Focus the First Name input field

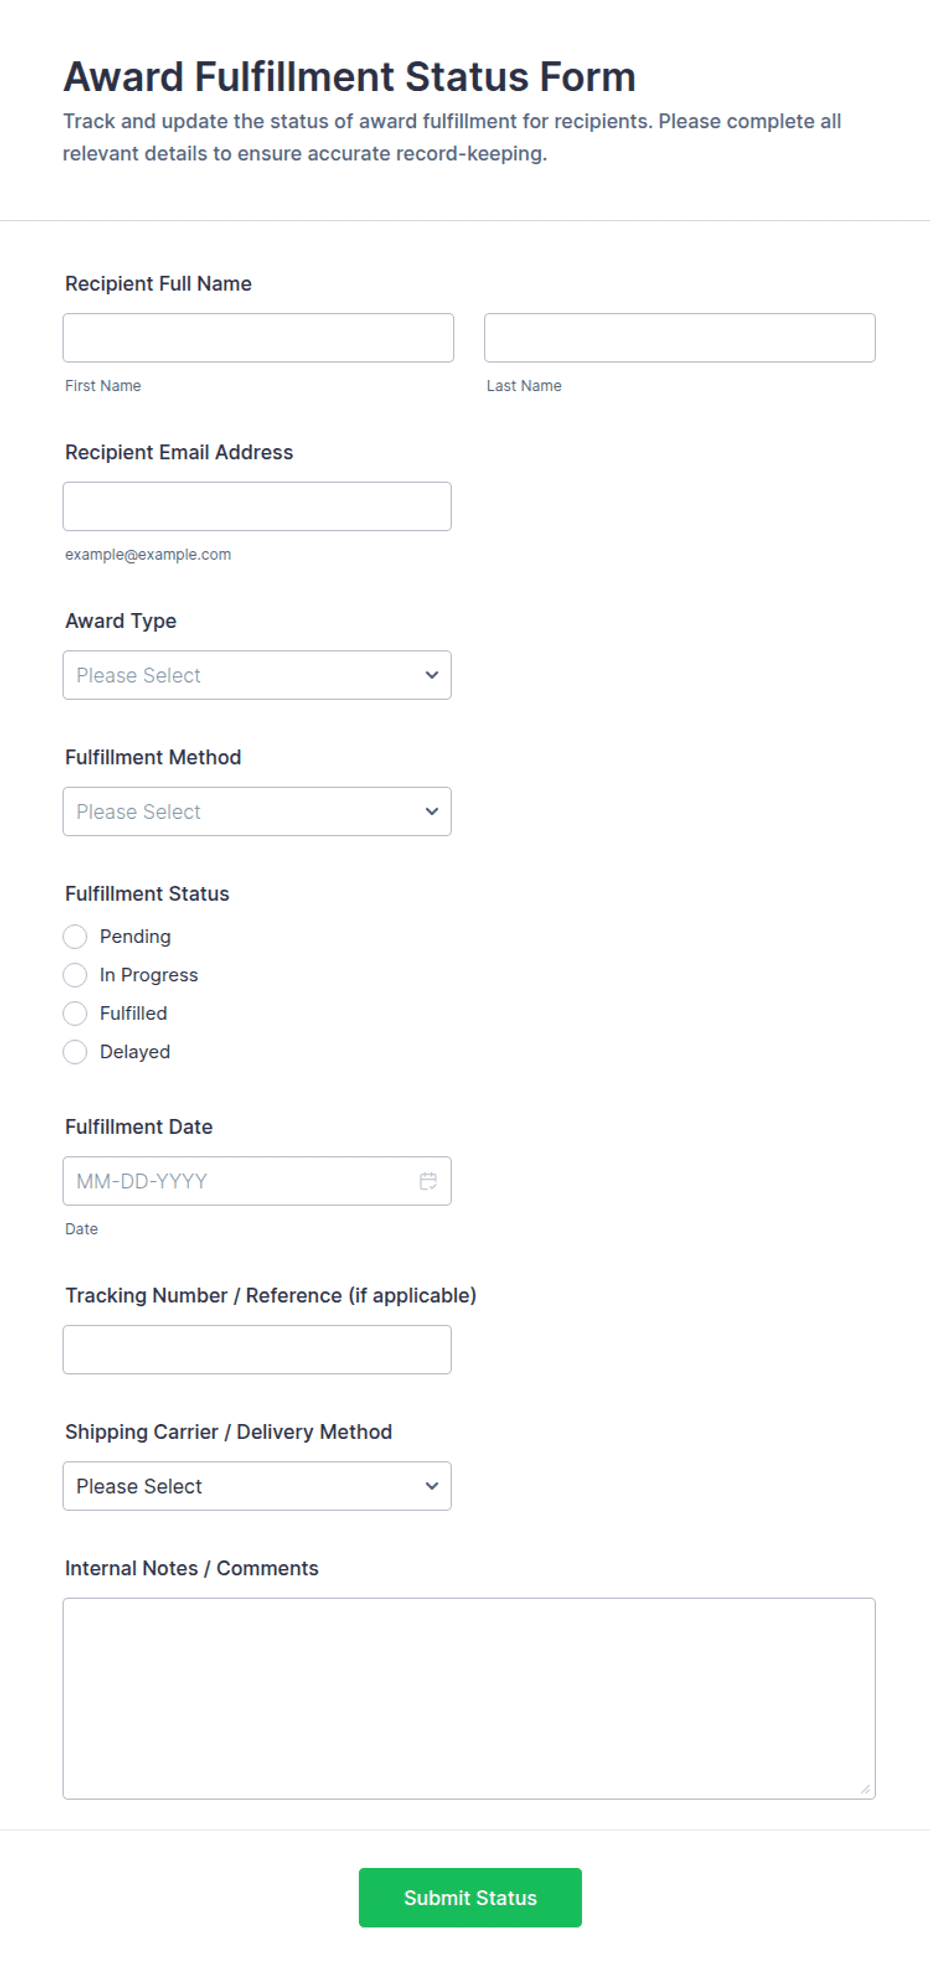pos(258,338)
